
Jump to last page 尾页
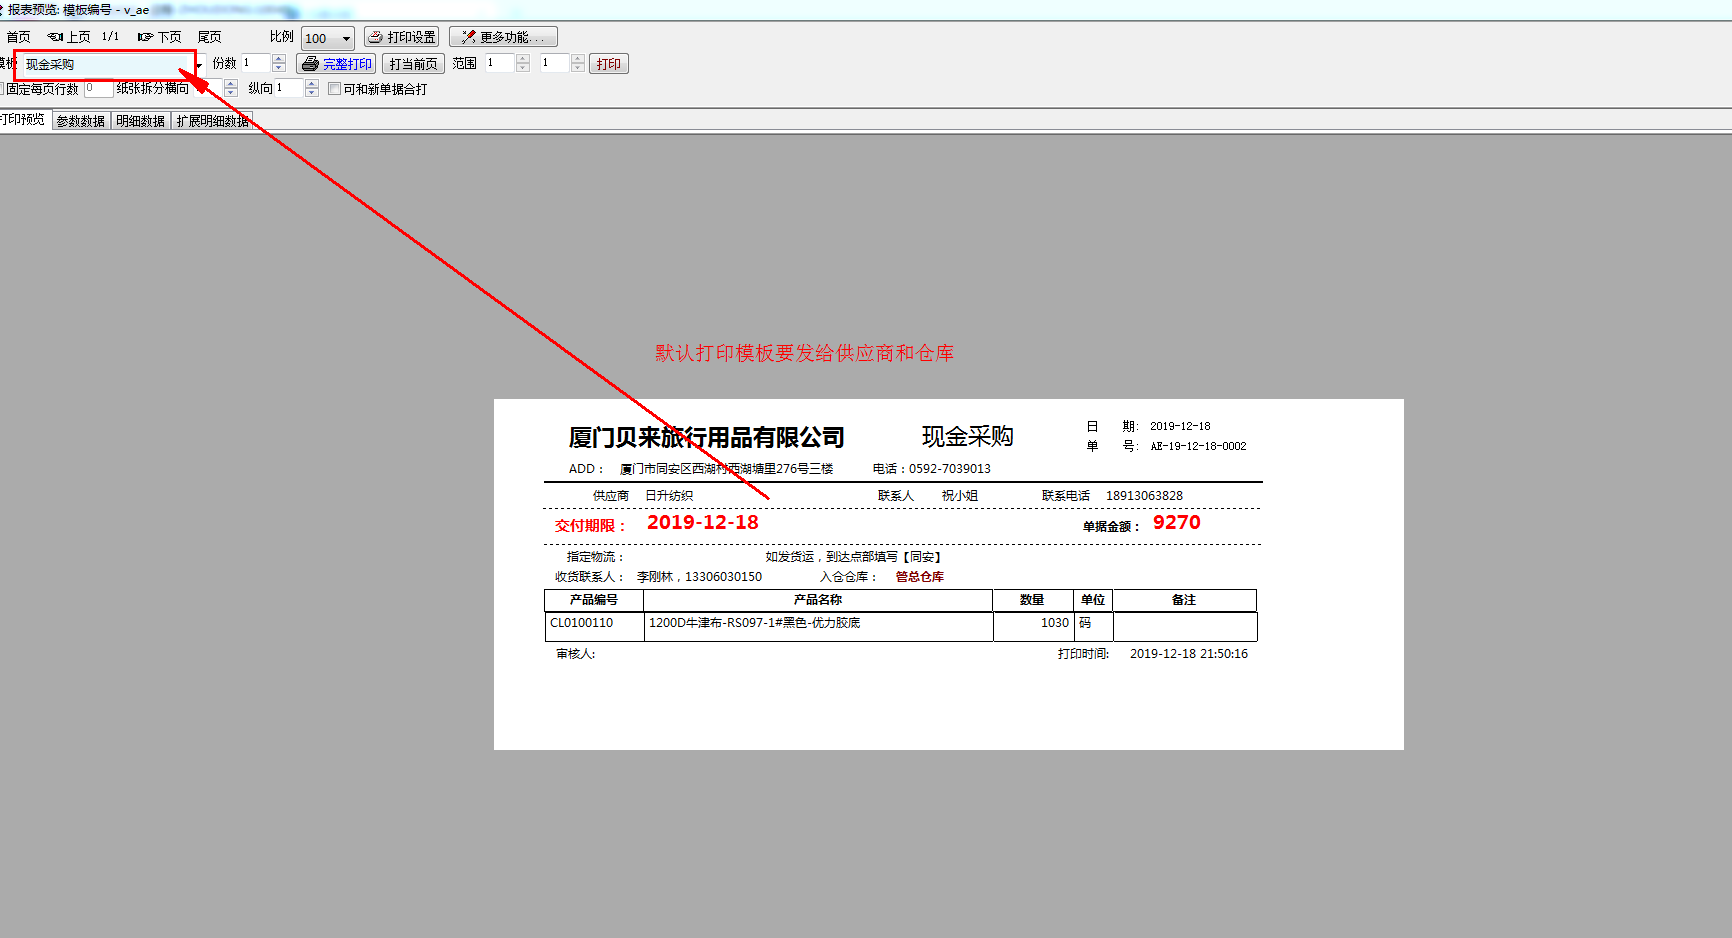[209, 37]
